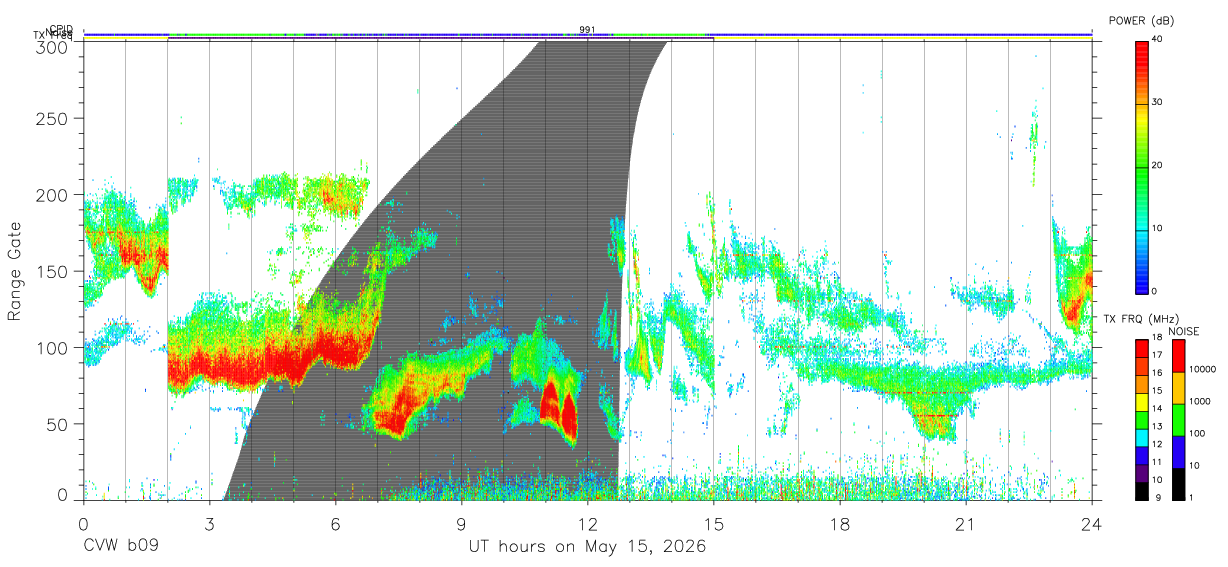Screen dimensions: 1228x567
Task: Select the yellow segment of the TX FRQ scale
Action: (x=1142, y=402)
